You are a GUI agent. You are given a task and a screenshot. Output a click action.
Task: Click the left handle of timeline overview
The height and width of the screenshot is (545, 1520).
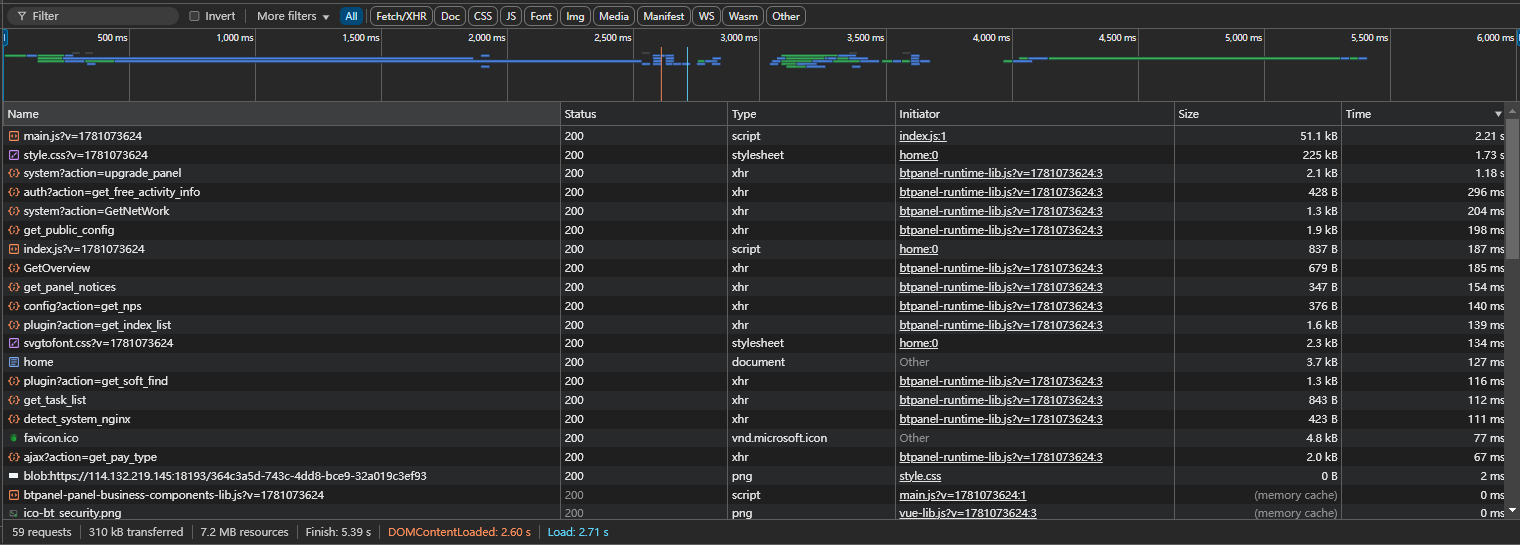point(5,37)
